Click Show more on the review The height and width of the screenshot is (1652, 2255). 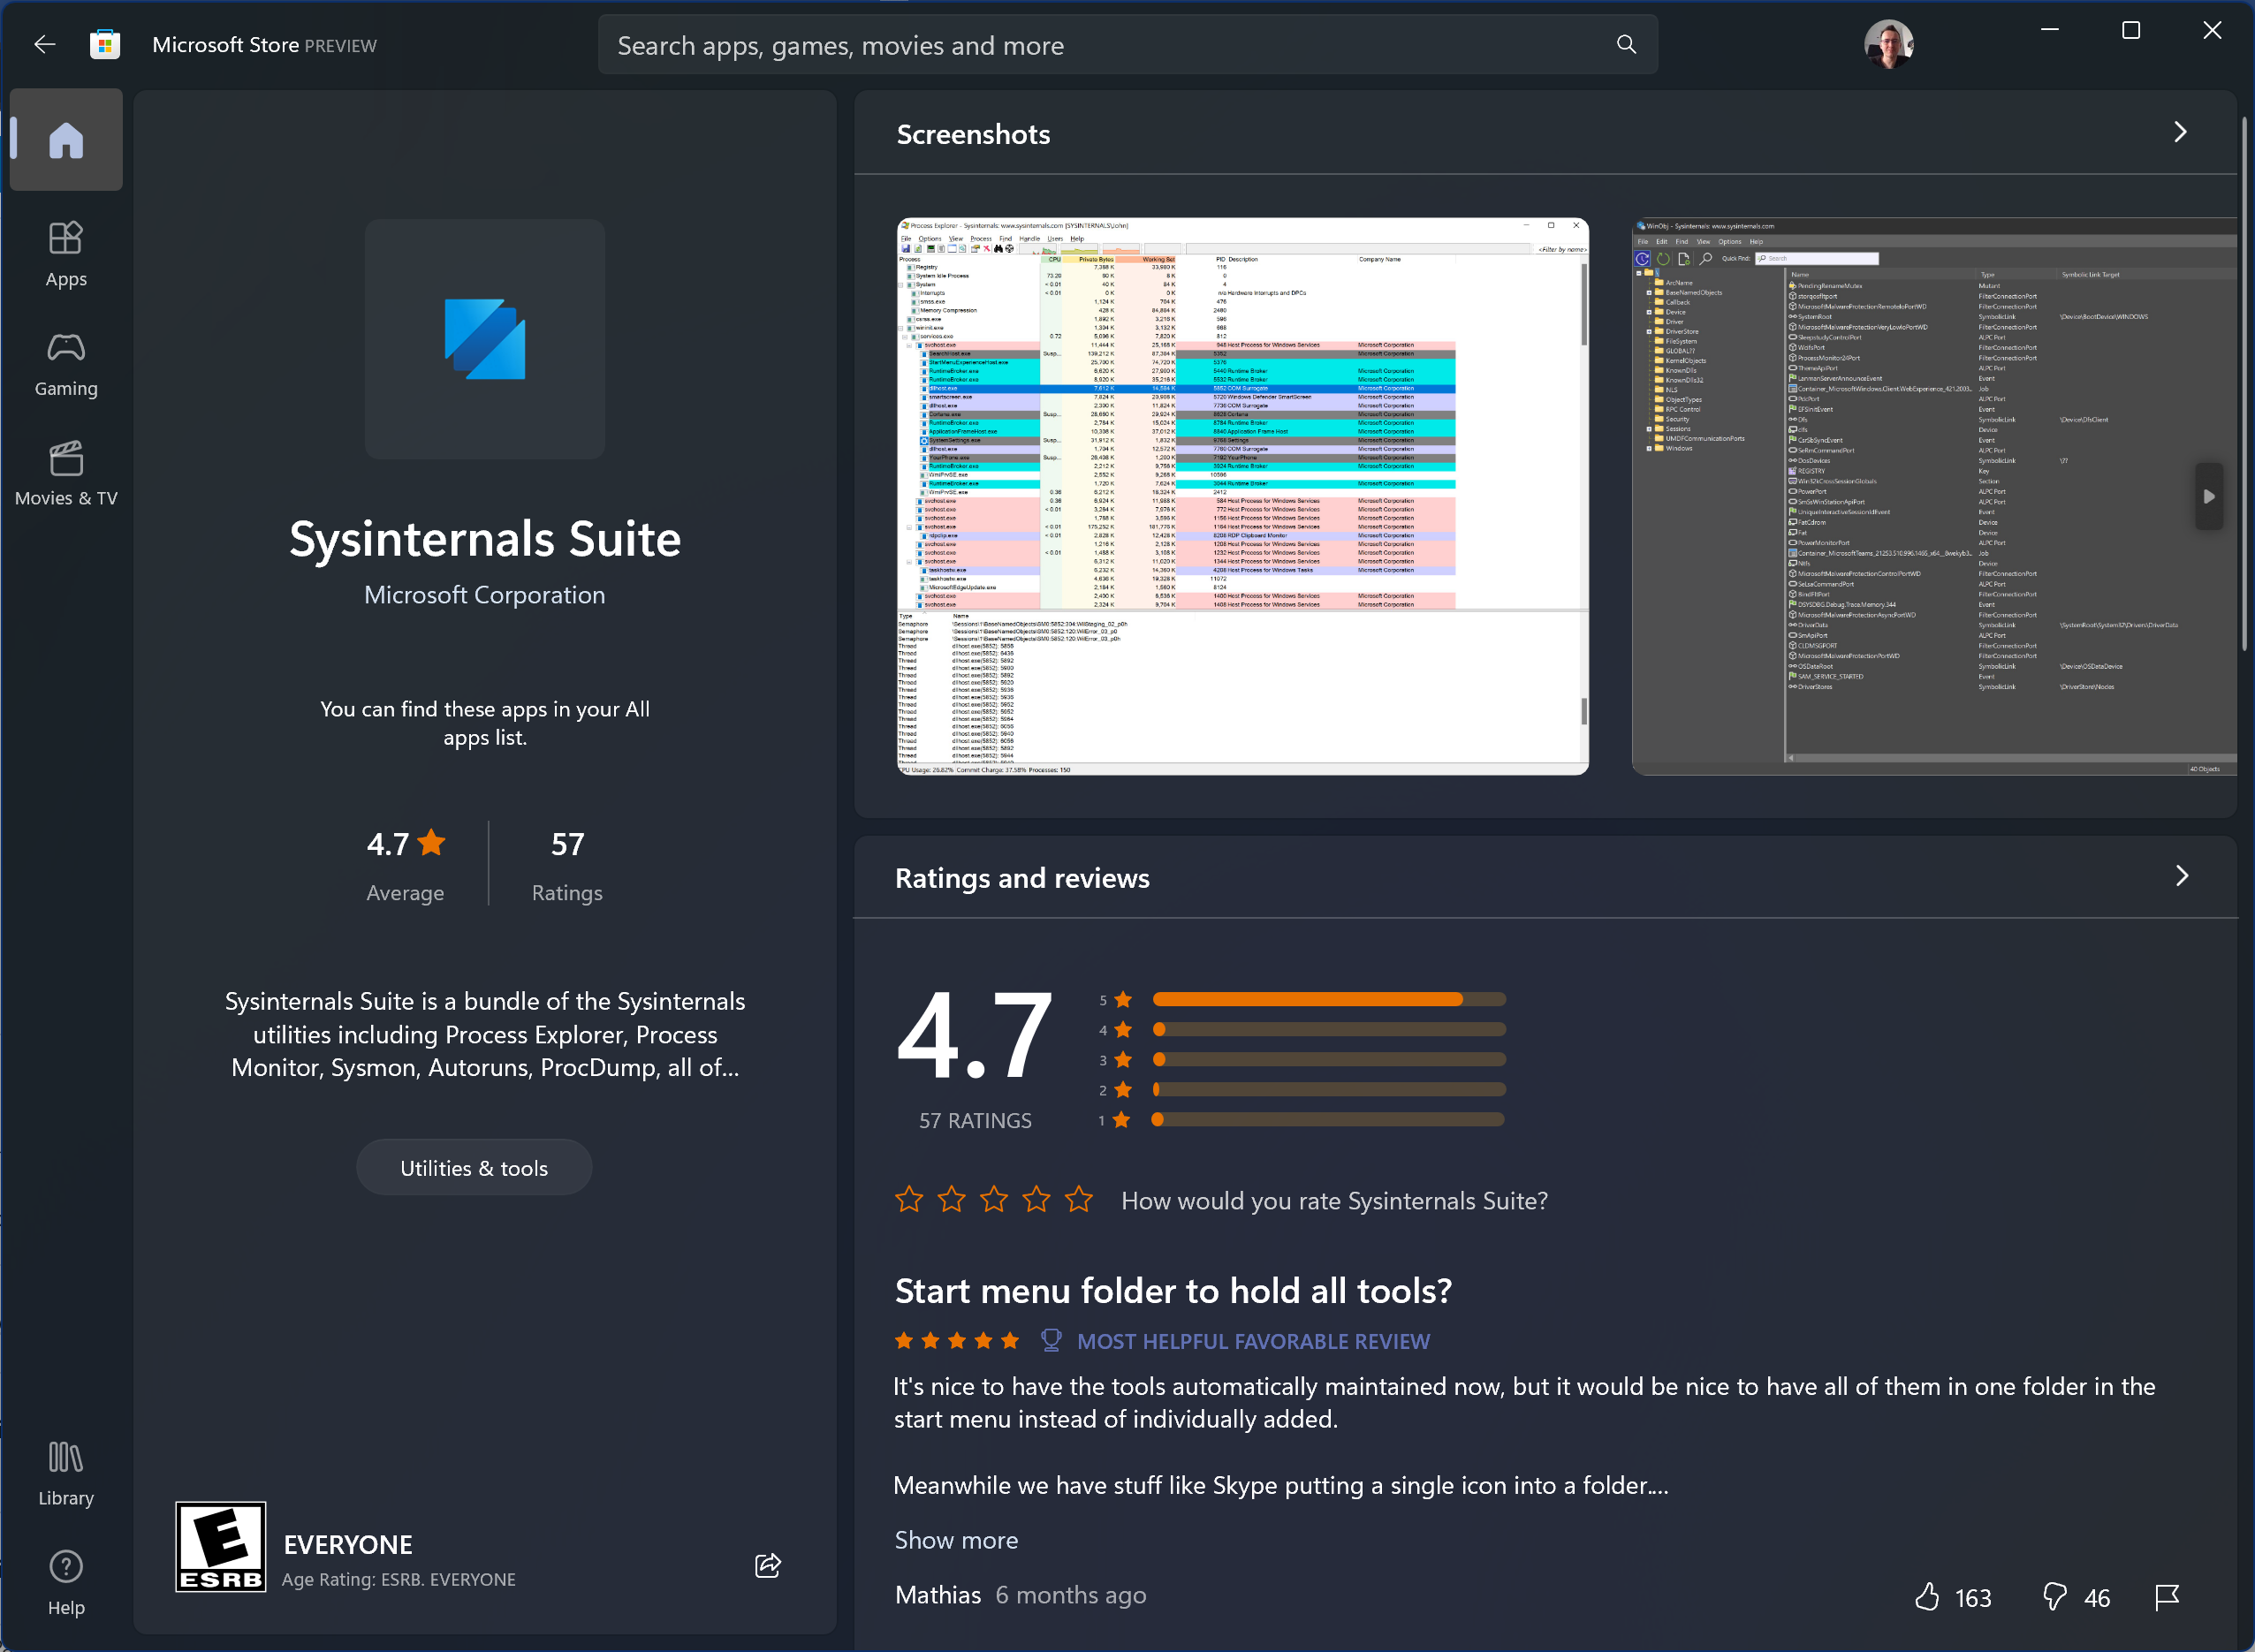click(x=956, y=1540)
